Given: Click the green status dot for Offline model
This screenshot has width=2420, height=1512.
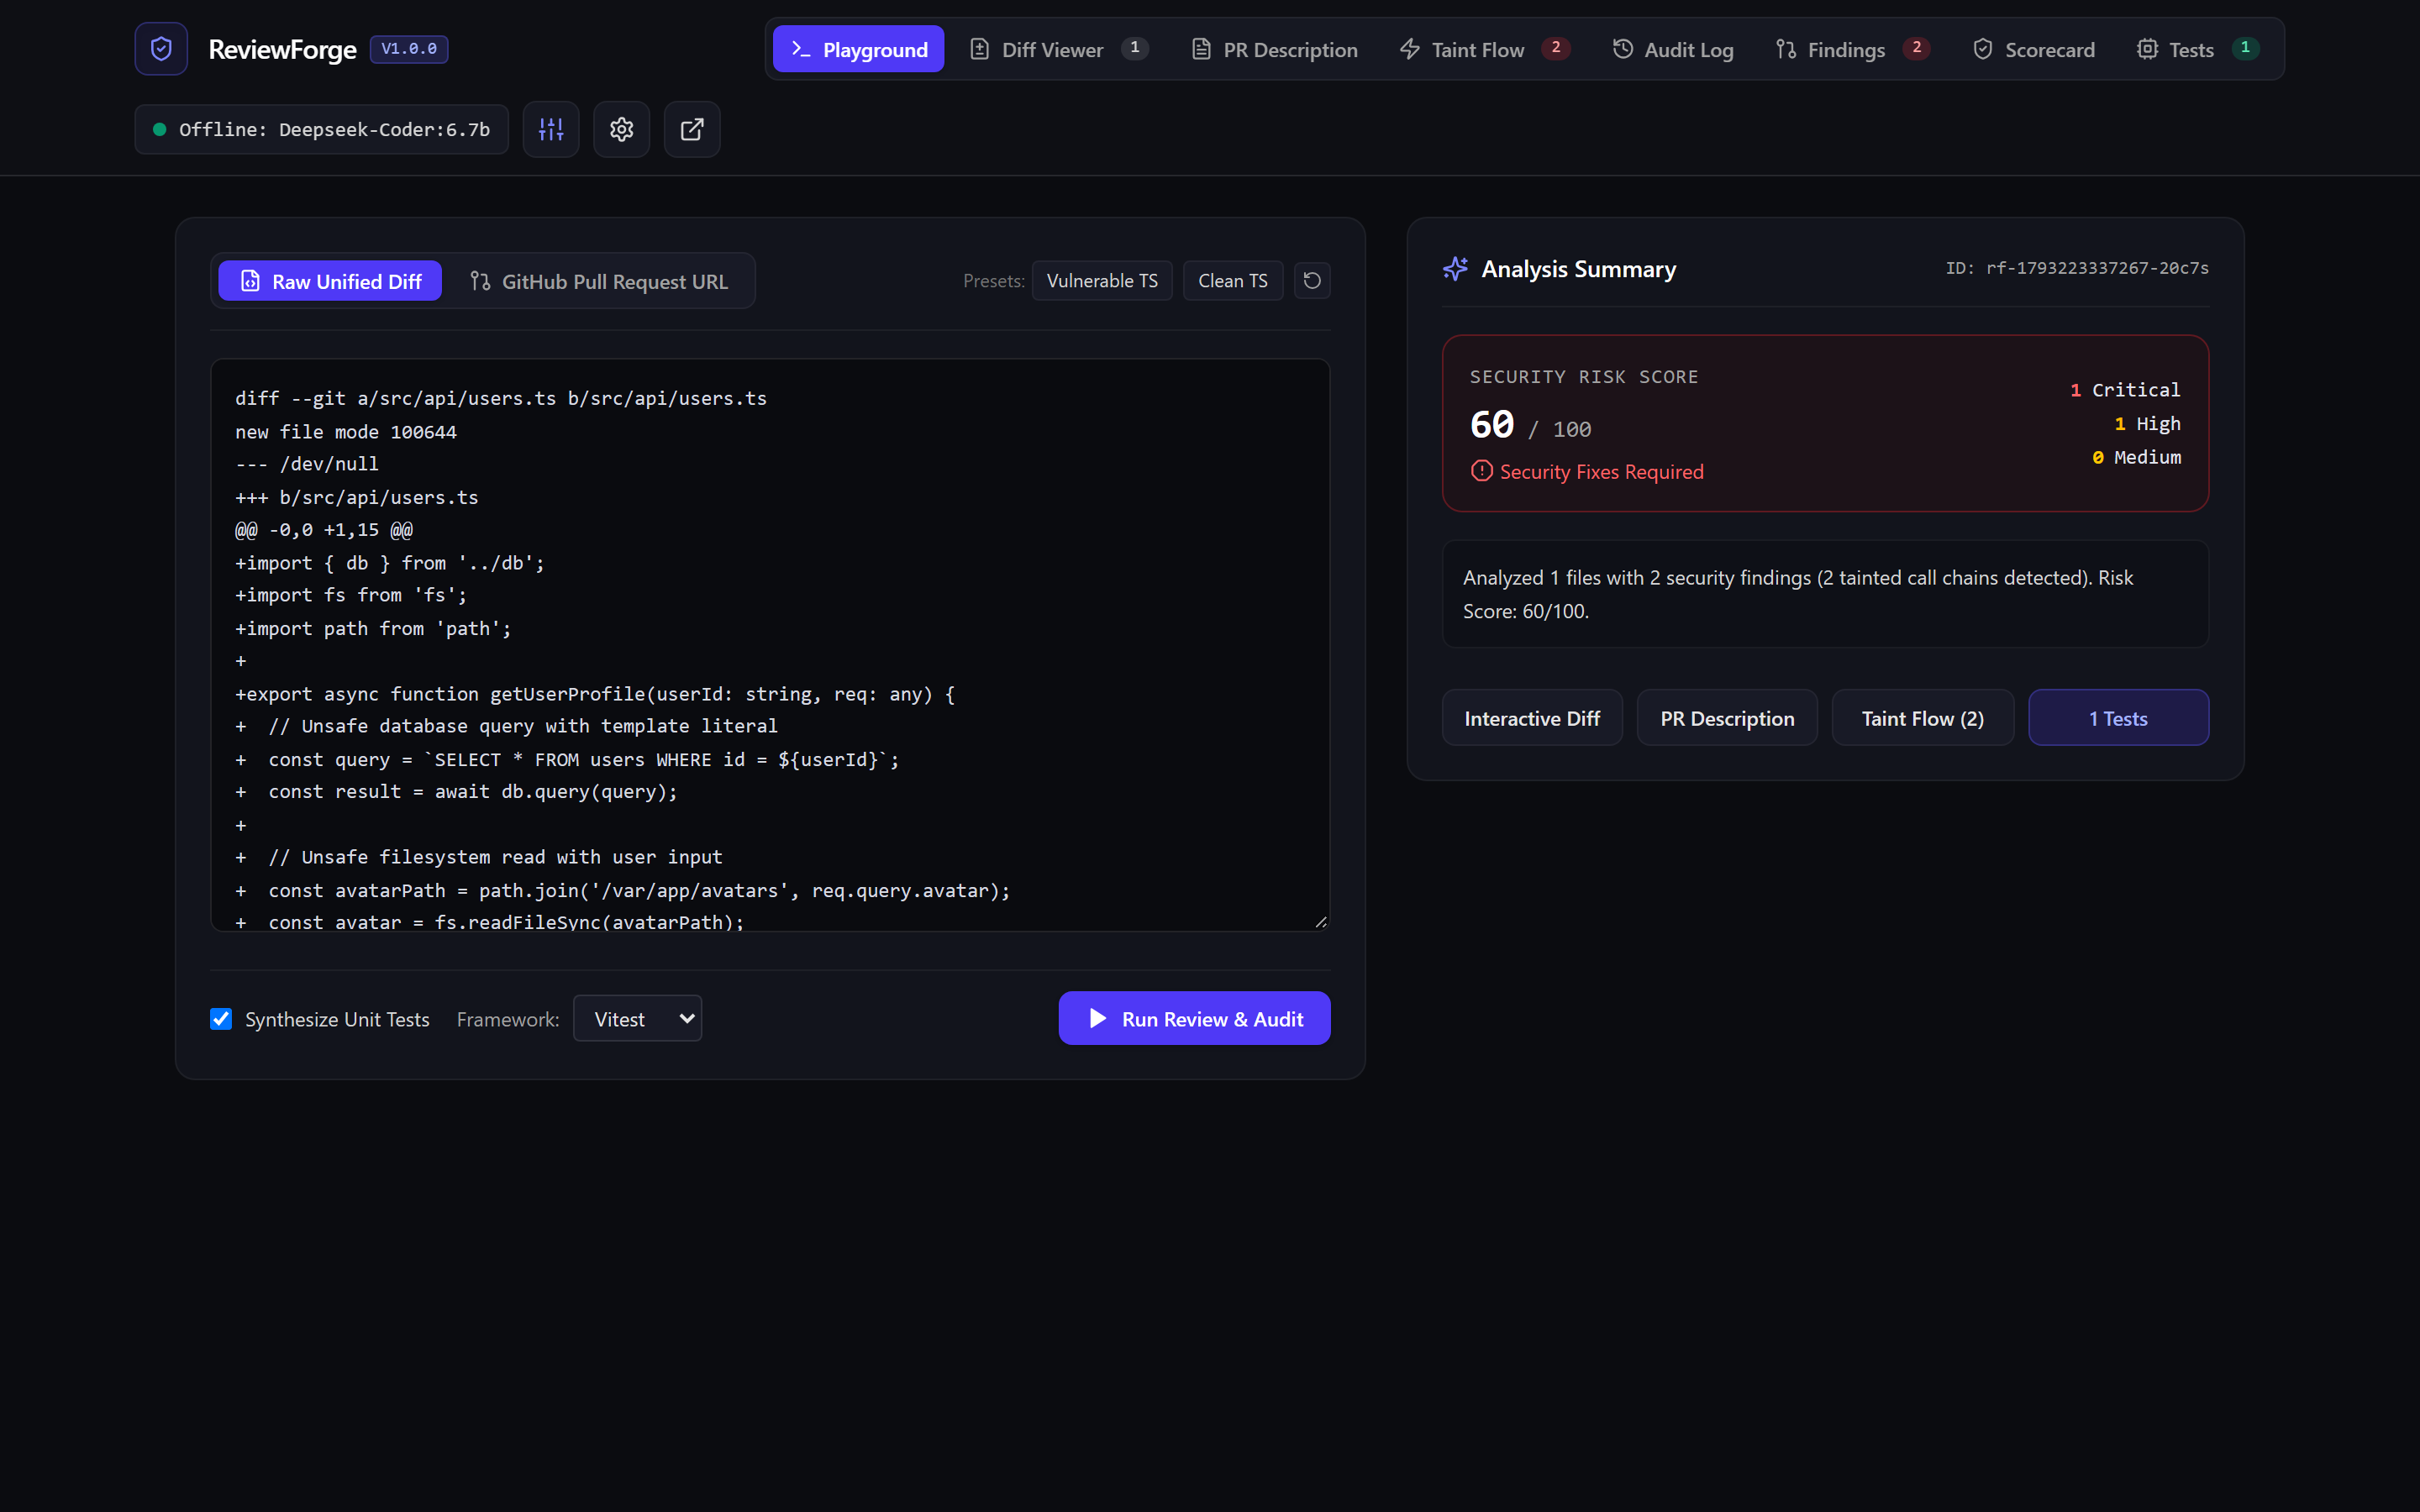Looking at the screenshot, I should tap(159, 129).
